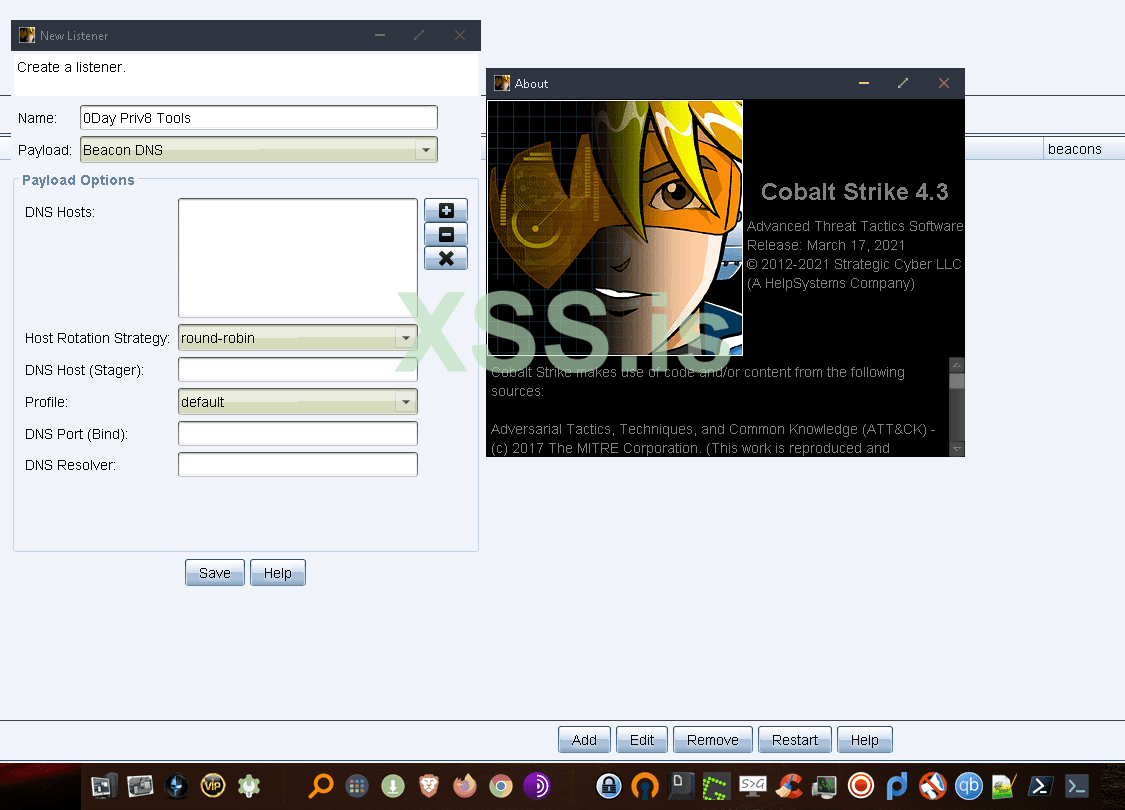Click the Remove listener button

(x=712, y=740)
